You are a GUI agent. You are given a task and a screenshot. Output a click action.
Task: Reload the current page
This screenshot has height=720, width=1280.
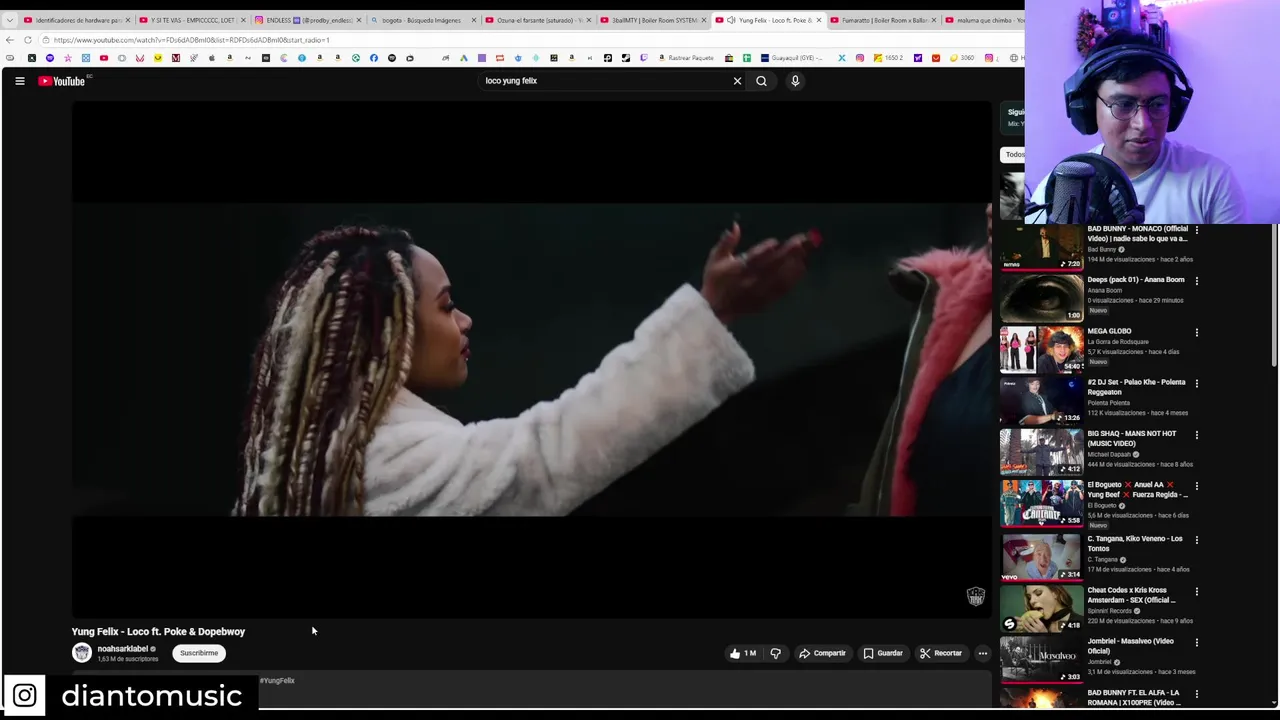[28, 40]
